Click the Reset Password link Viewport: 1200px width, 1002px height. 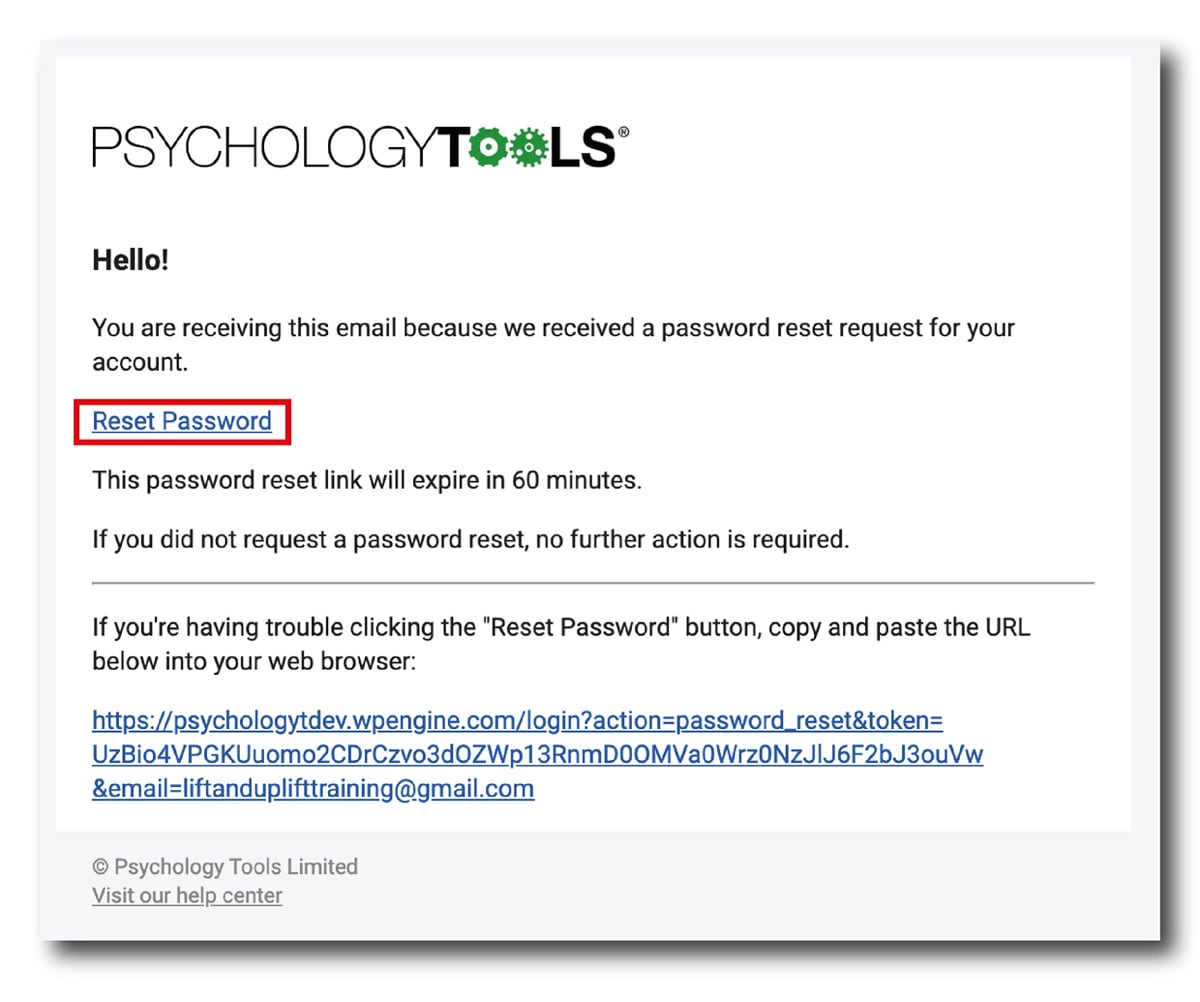click(182, 421)
